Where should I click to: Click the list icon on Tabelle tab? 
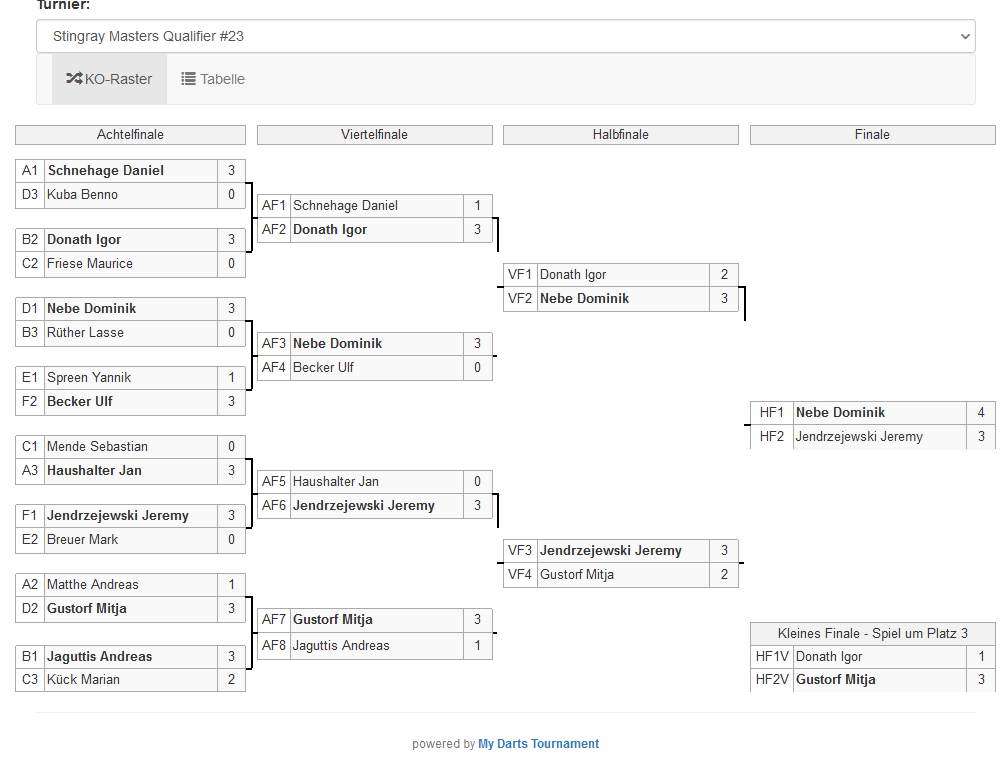click(x=188, y=79)
